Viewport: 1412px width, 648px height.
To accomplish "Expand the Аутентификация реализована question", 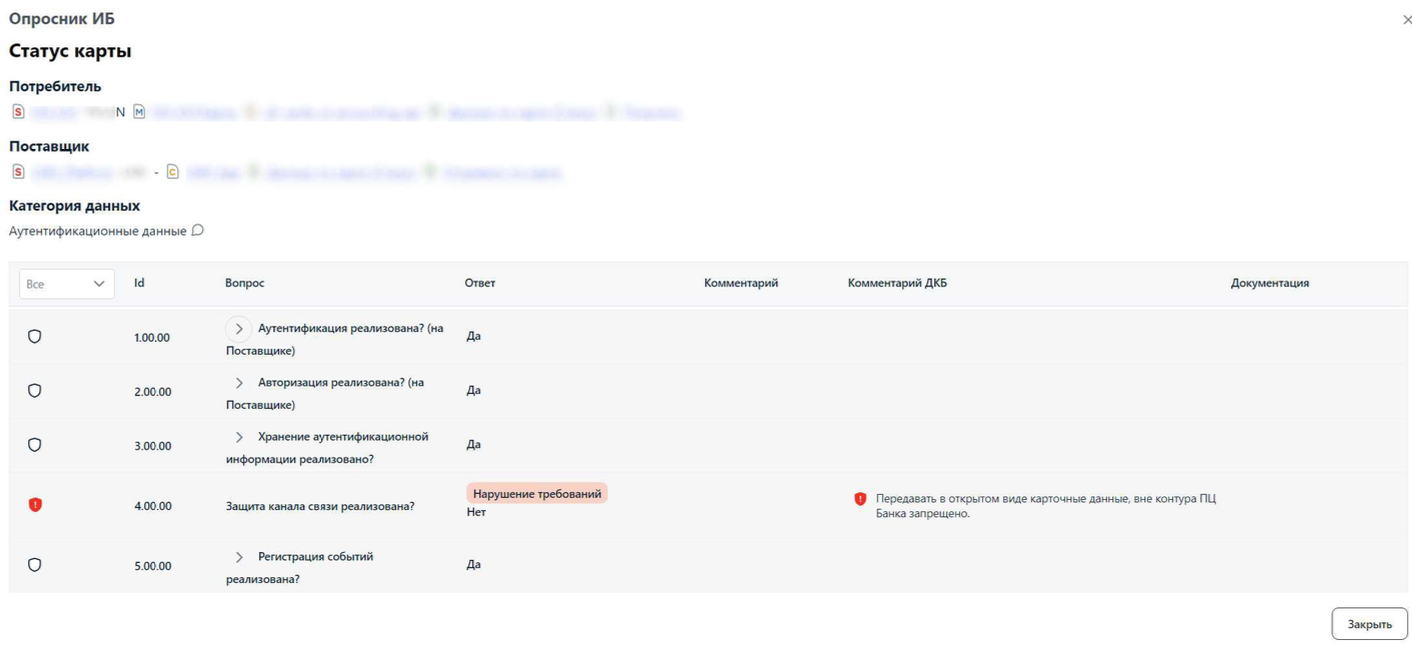I will tap(239, 328).
